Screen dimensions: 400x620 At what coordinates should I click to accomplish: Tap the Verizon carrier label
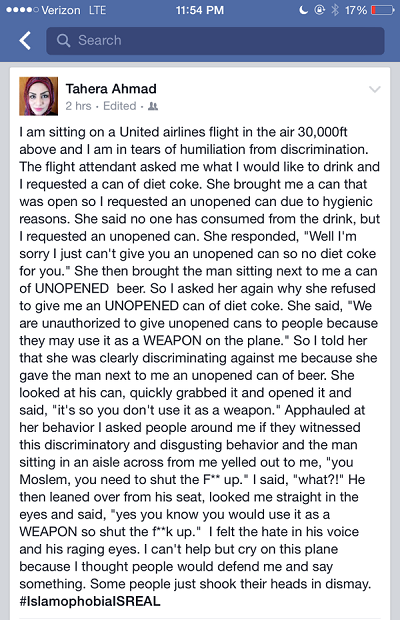pyautogui.click(x=61, y=10)
